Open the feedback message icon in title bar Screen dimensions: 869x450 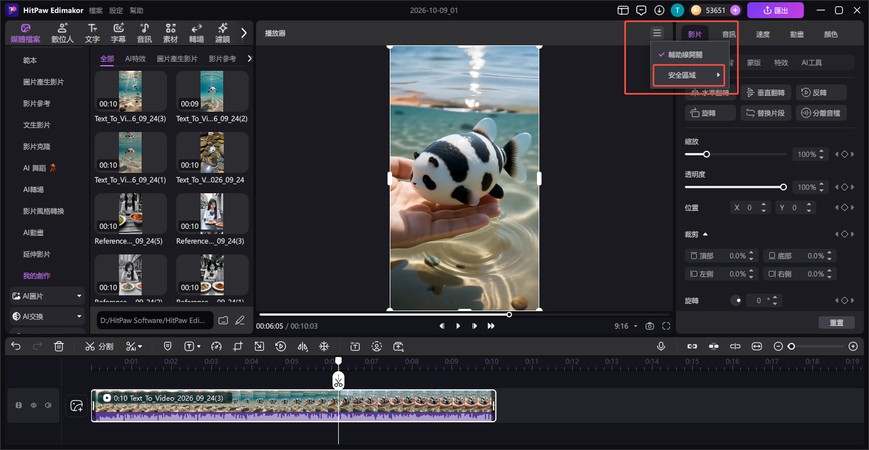pos(641,10)
